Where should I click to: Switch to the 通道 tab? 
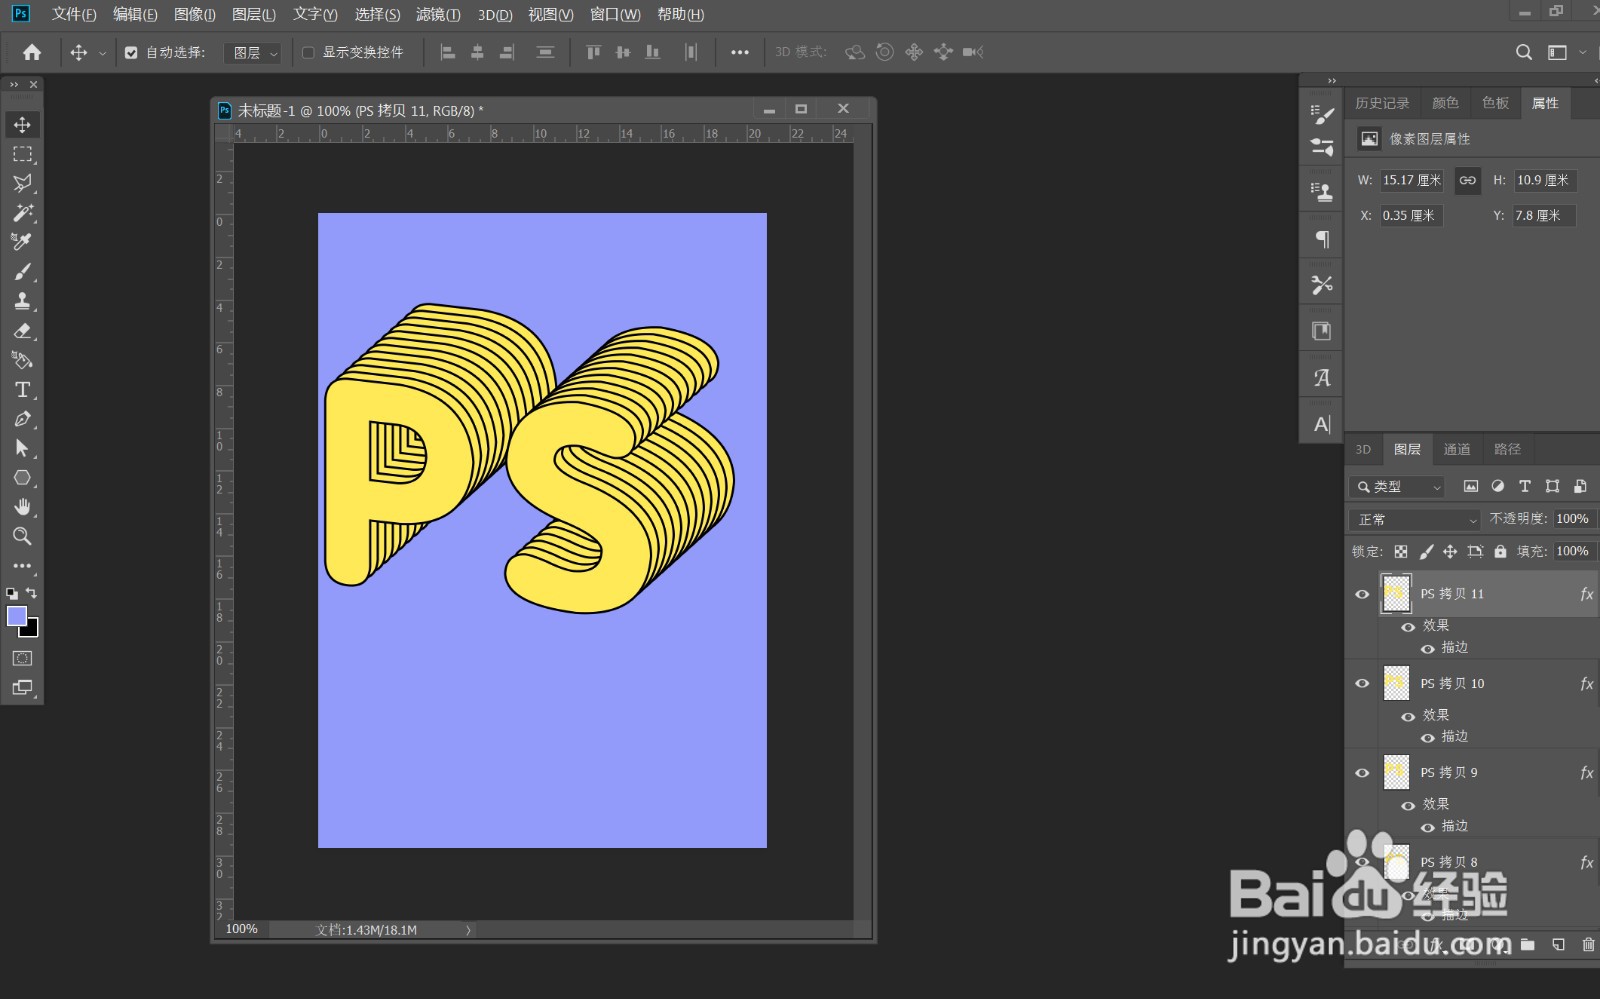click(x=1457, y=449)
